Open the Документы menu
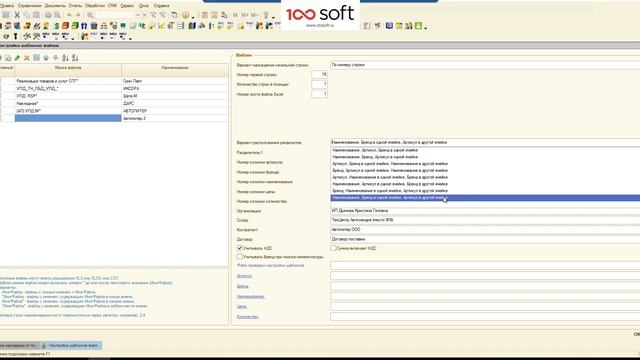The width and height of the screenshot is (640, 360). [55, 6]
